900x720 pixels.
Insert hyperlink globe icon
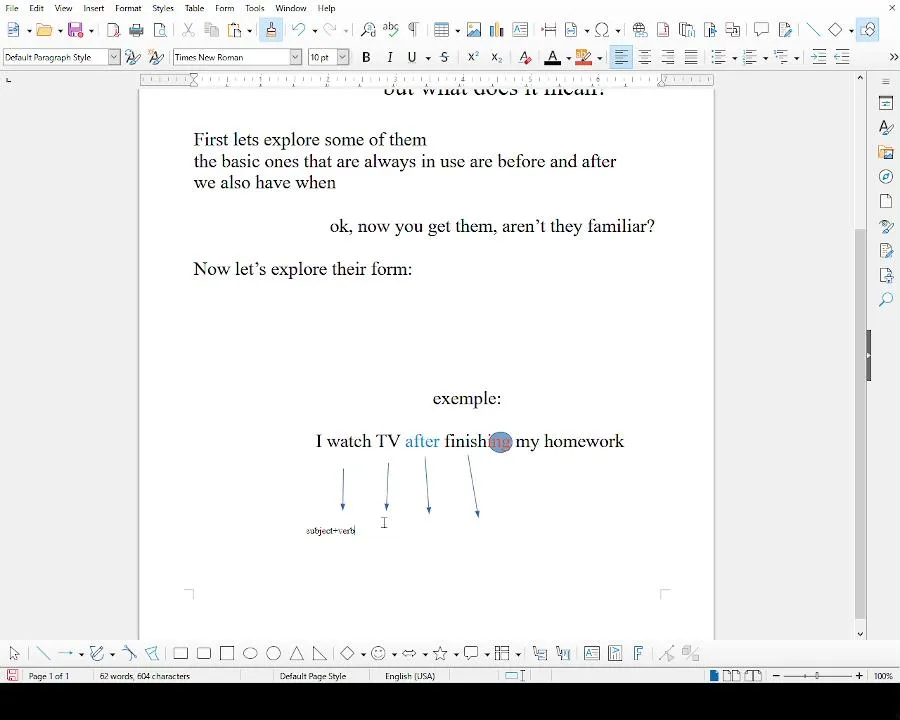[x=639, y=30]
